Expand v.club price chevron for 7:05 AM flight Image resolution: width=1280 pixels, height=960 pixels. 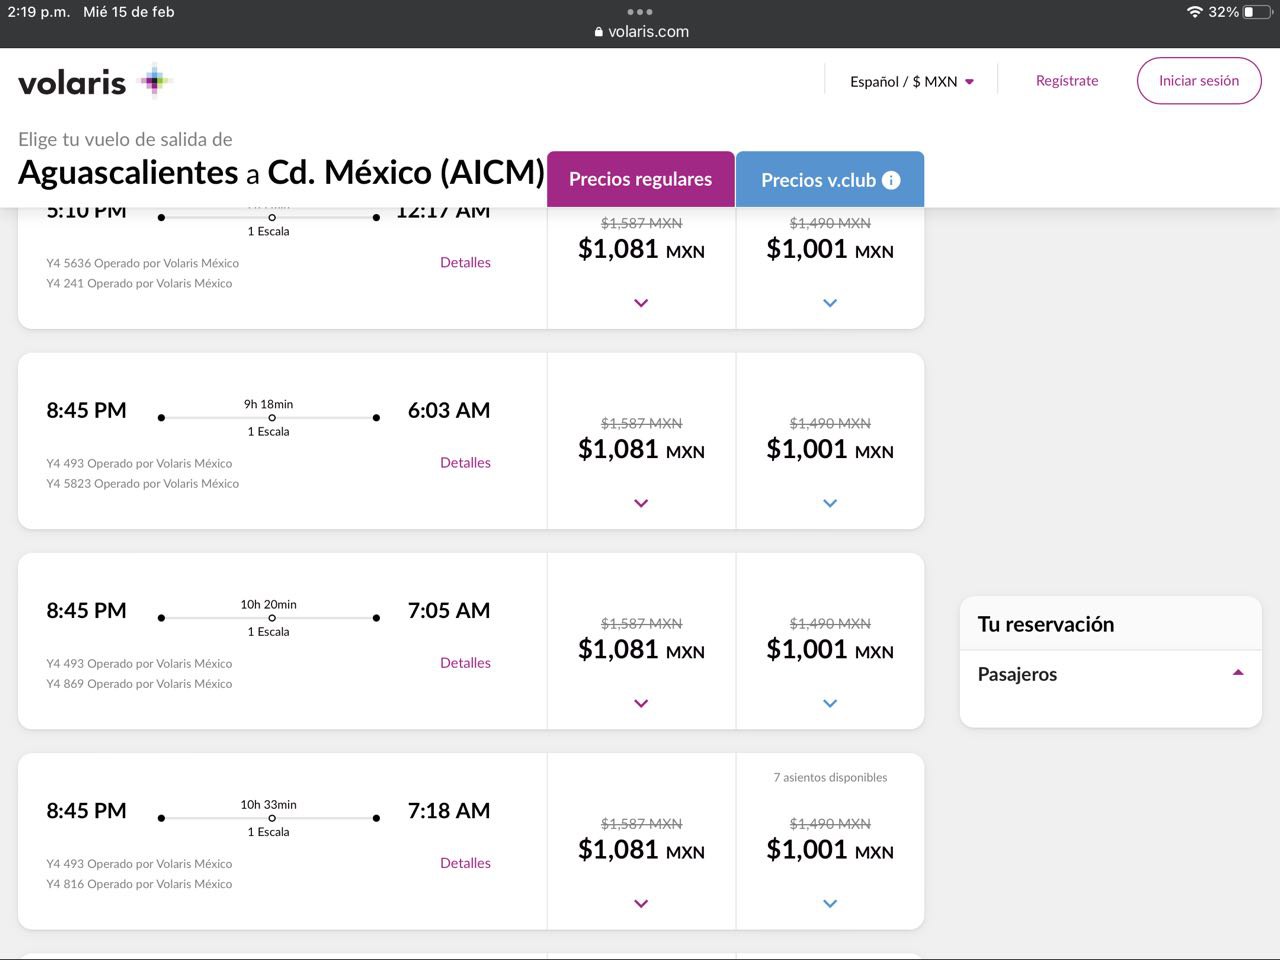[x=830, y=703]
